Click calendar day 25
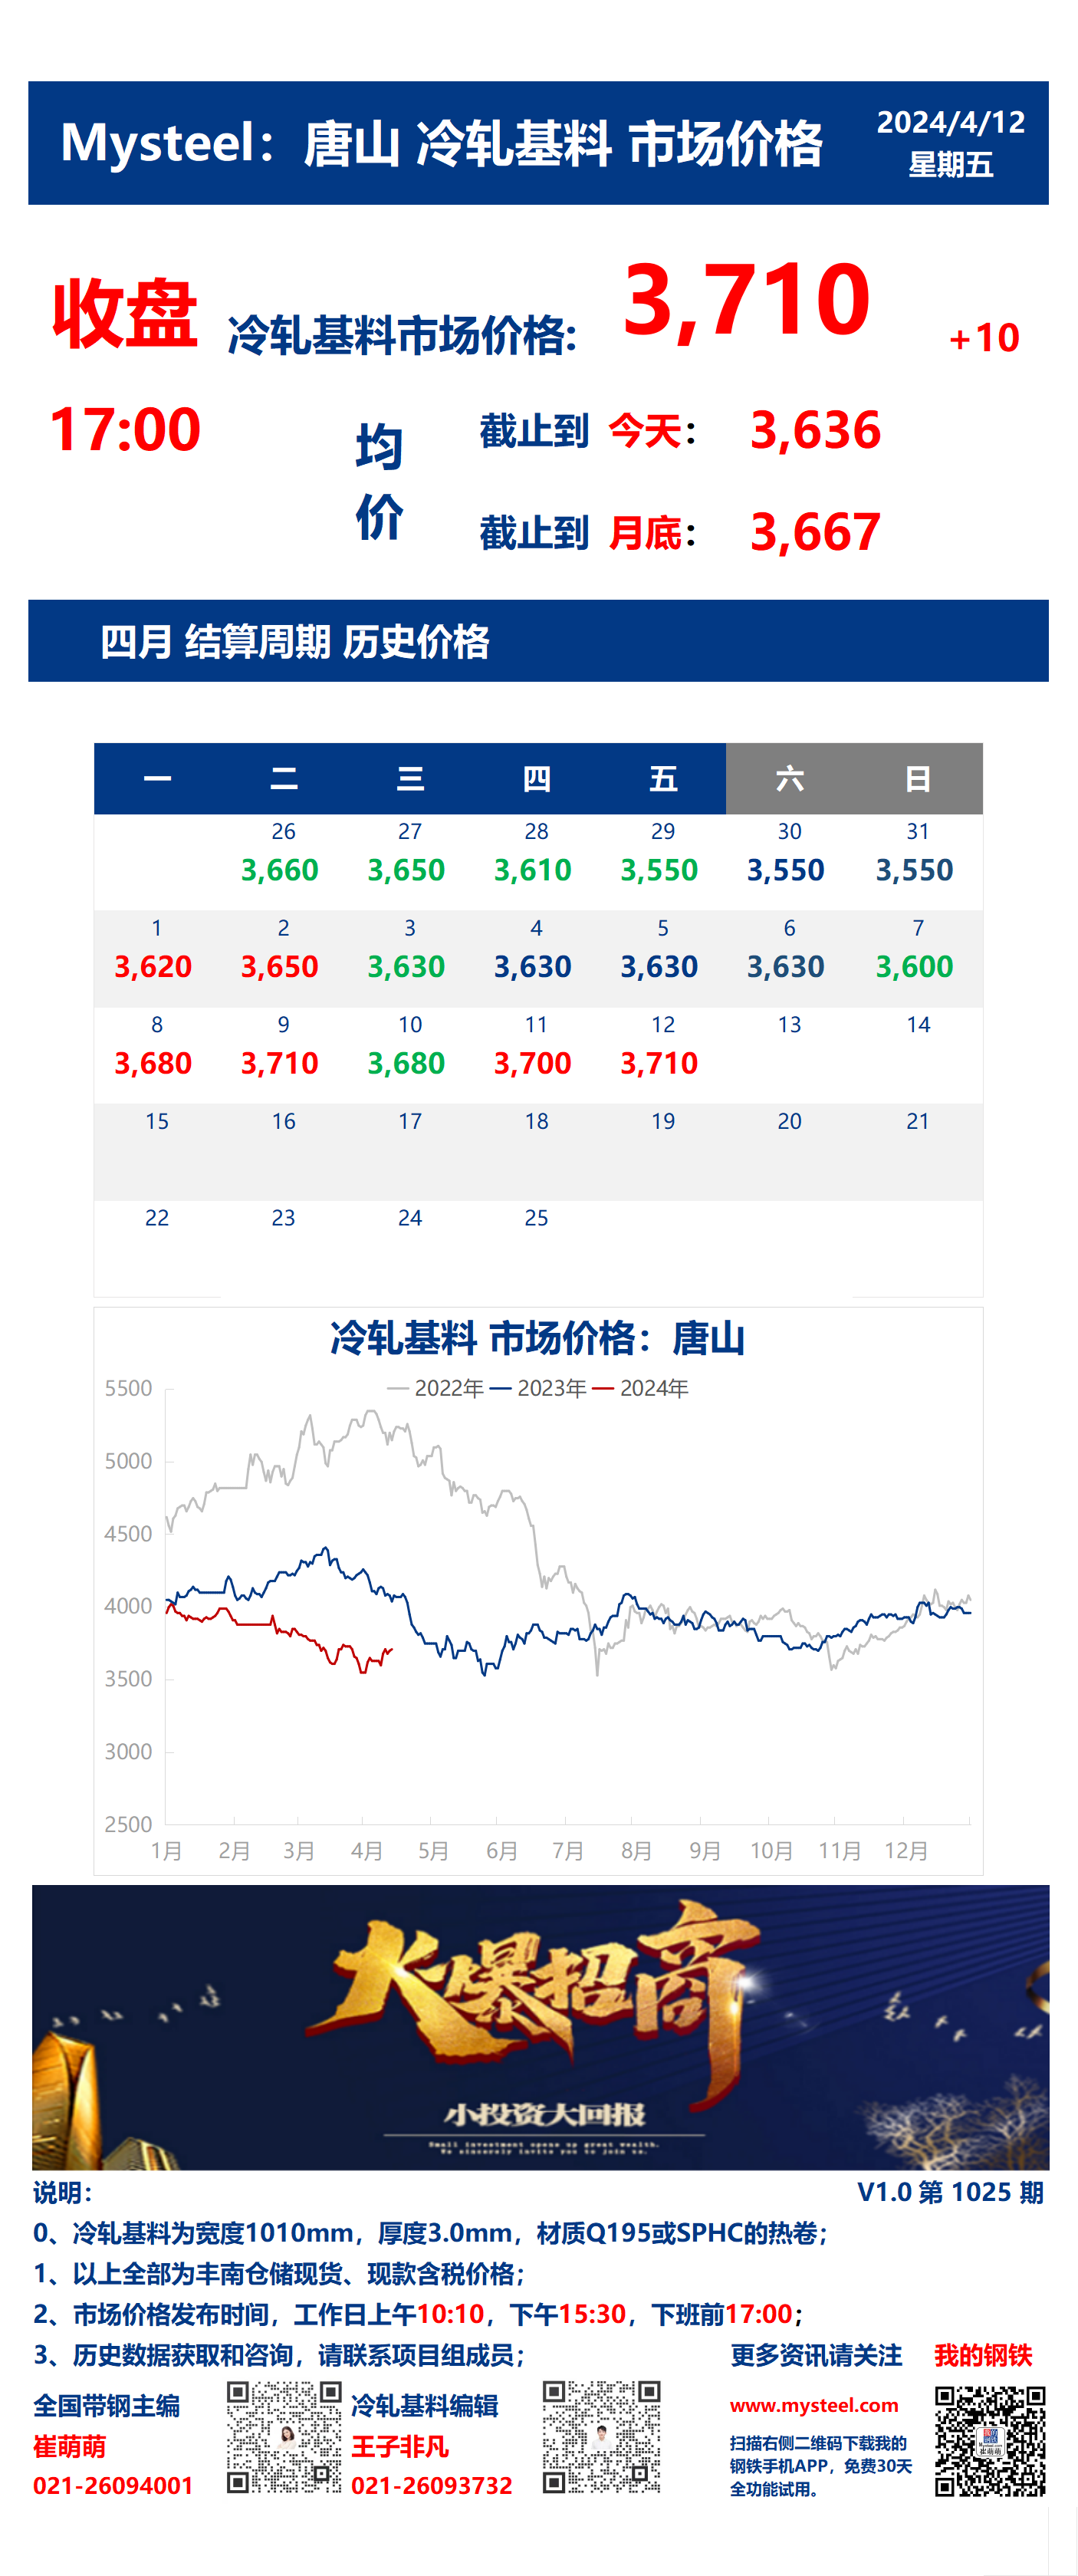This screenshot has width=1078, height=2576. point(537,1218)
